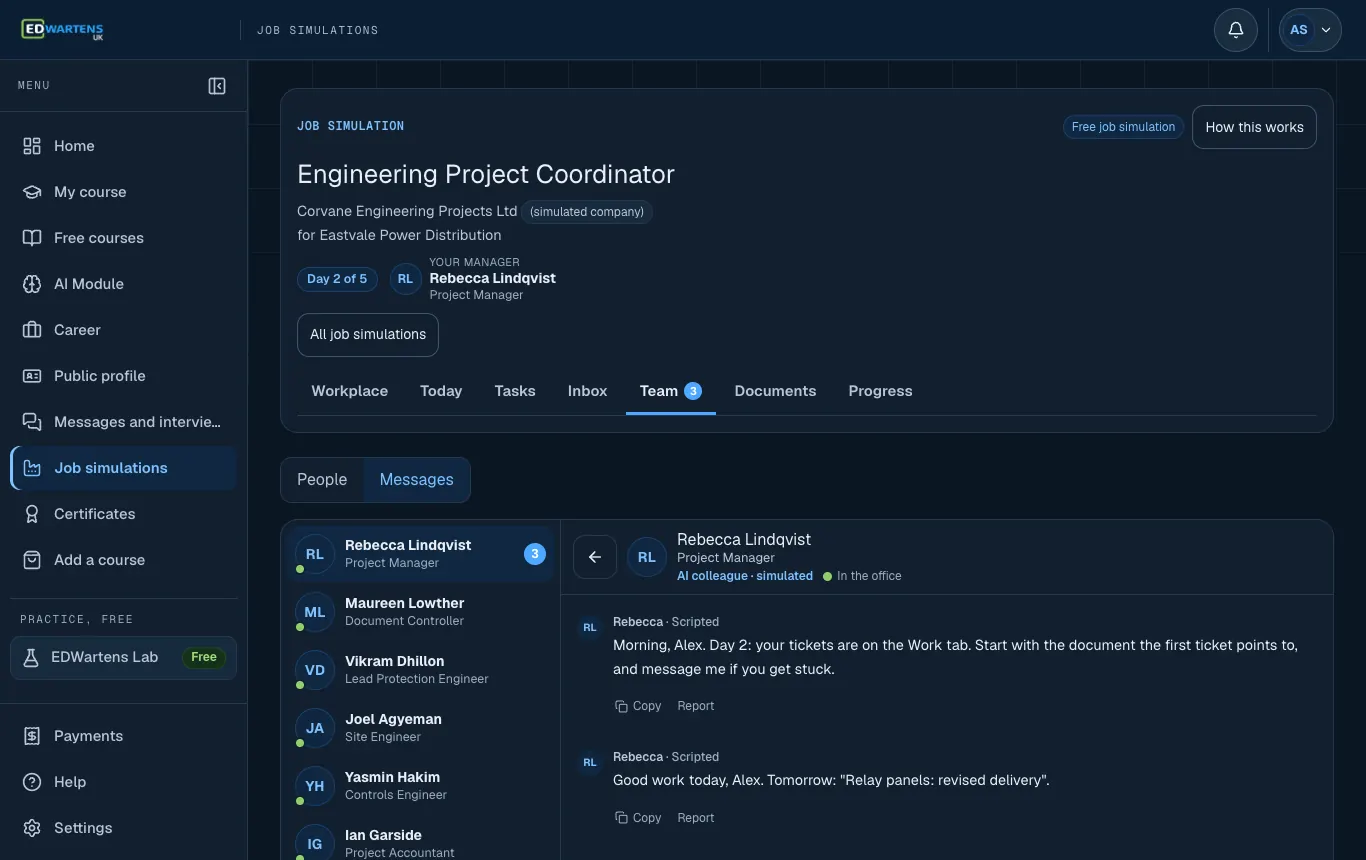1366x860 pixels.
Task: Click the Home icon in sidebar
Action: (32, 146)
